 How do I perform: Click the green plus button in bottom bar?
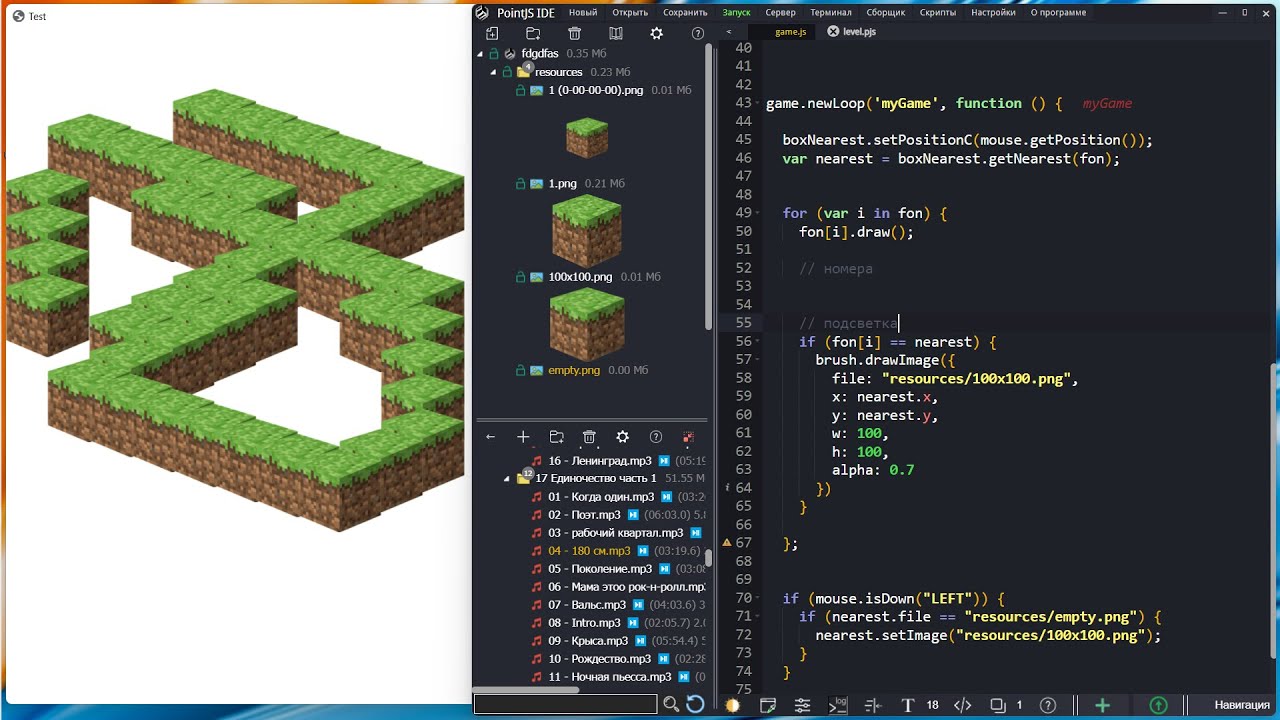pyautogui.click(x=1103, y=705)
